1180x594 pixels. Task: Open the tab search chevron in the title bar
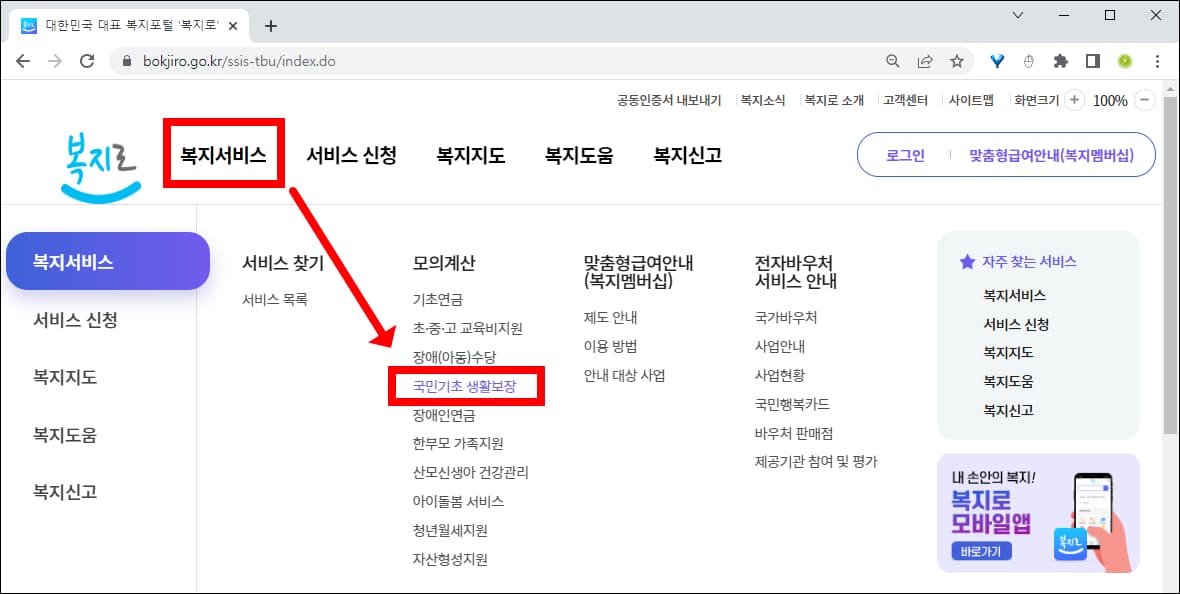point(1017,15)
